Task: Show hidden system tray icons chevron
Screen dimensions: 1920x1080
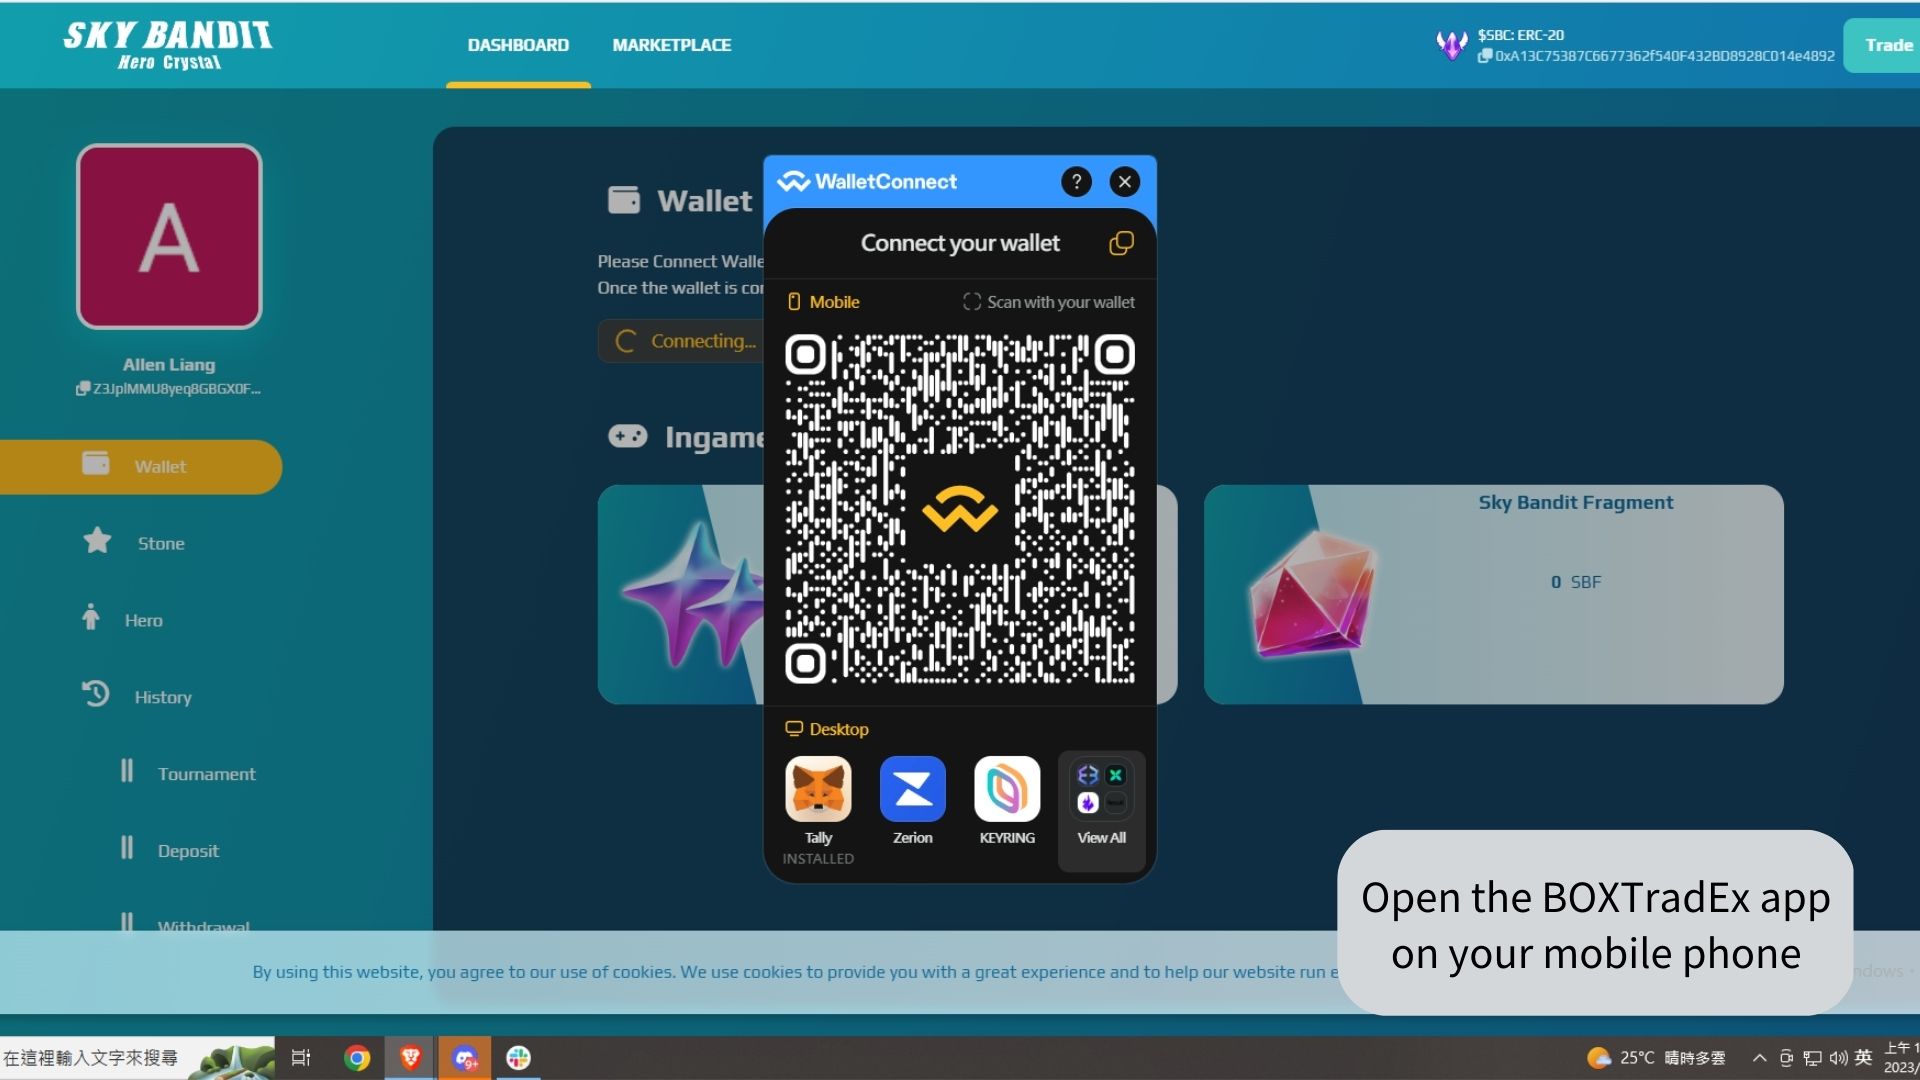Action: point(1759,1058)
